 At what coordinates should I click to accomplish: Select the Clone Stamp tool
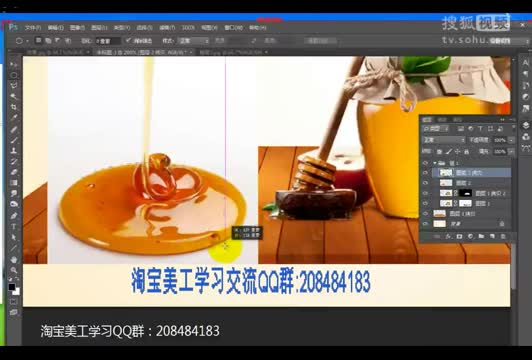coord(14,150)
